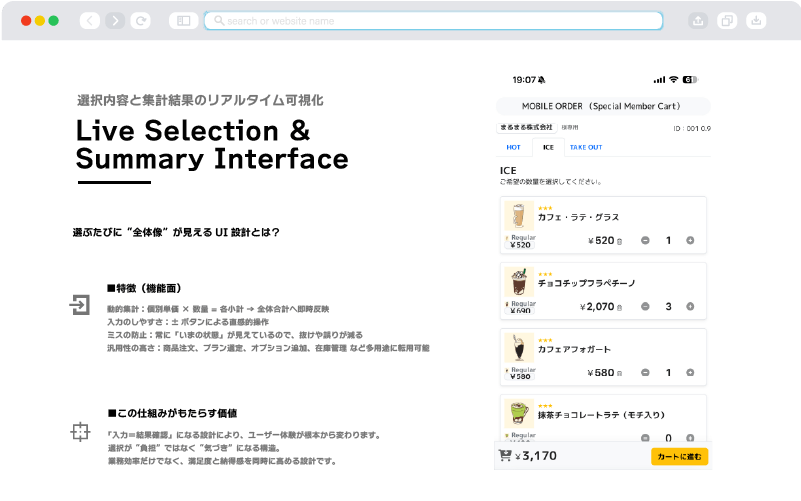This screenshot has width=801, height=501.
Task: Click the search or website name field
Action: click(x=433, y=20)
